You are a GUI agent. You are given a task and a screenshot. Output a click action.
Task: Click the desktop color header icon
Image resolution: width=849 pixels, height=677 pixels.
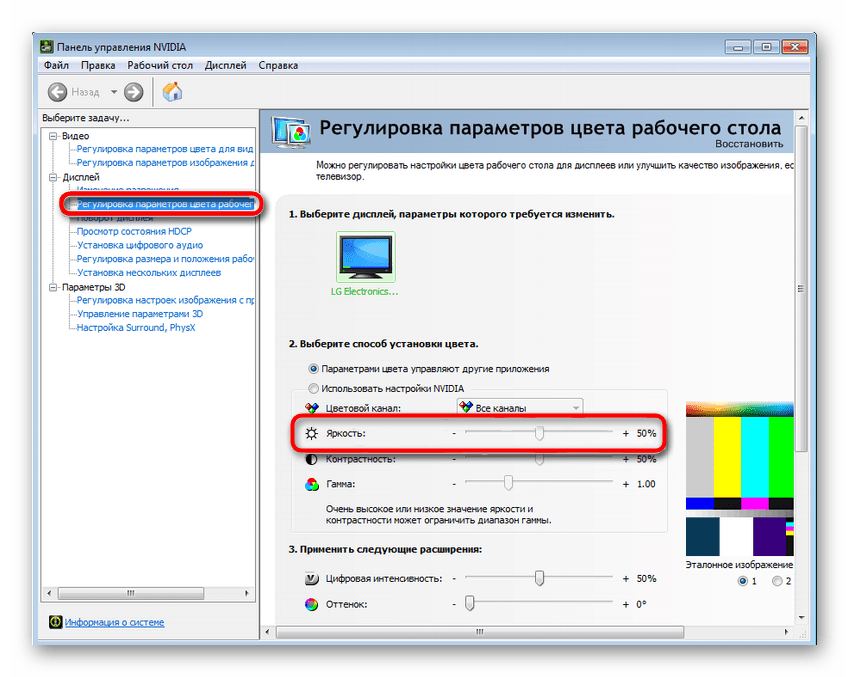coord(291,132)
